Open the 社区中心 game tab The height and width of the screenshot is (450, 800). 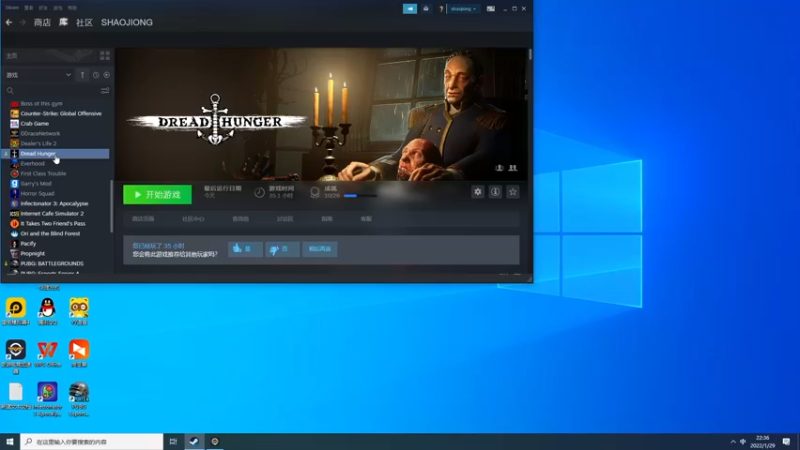[193, 219]
